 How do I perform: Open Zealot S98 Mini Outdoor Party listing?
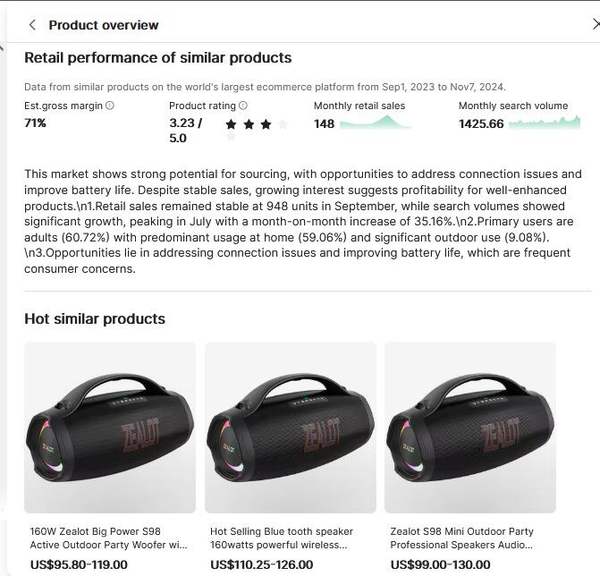(x=462, y=538)
